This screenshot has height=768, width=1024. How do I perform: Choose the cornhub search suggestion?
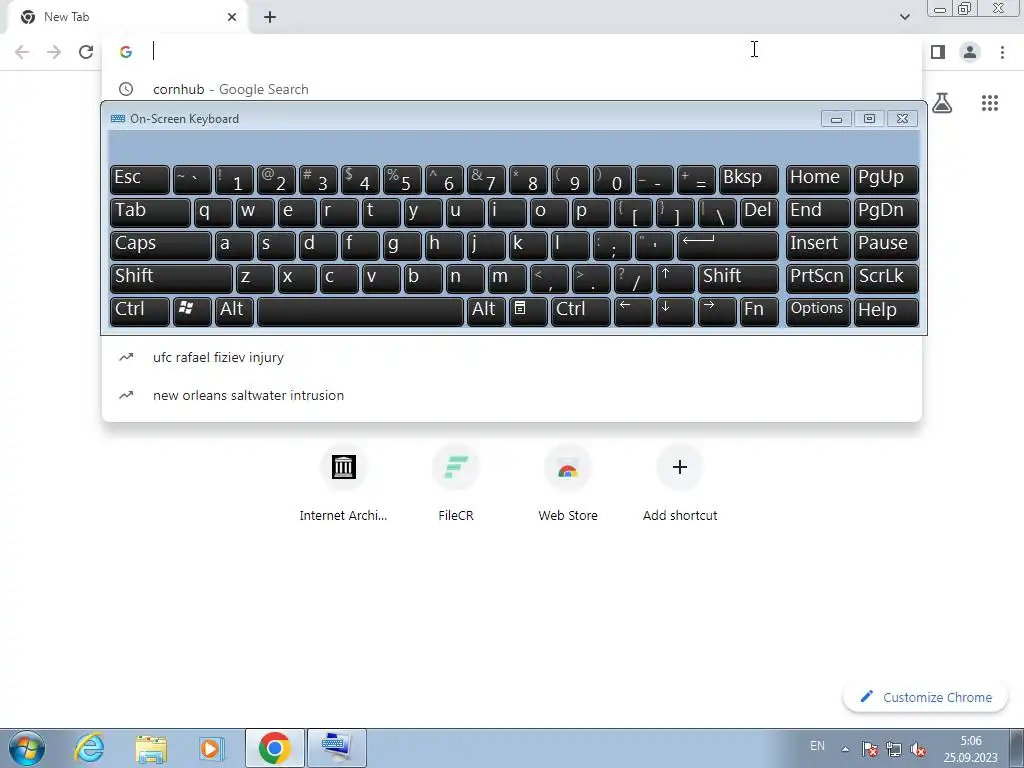tap(511, 89)
